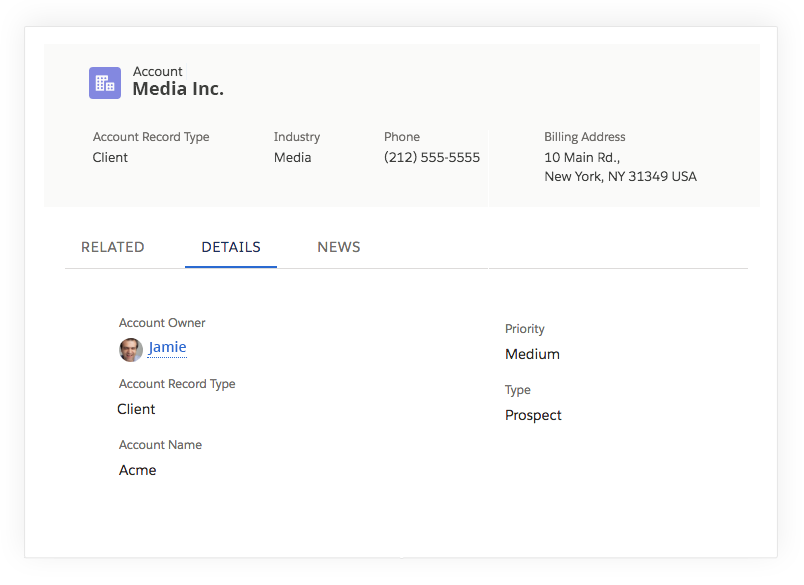The width and height of the screenshot is (804, 585).
Task: Click the Account Name field label
Action: click(160, 445)
